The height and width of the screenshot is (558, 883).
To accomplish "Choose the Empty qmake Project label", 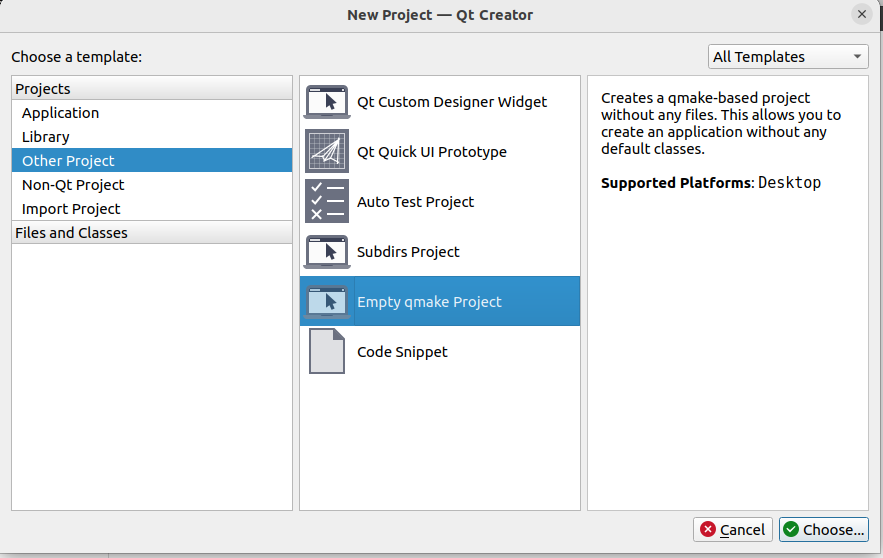I will click(429, 302).
